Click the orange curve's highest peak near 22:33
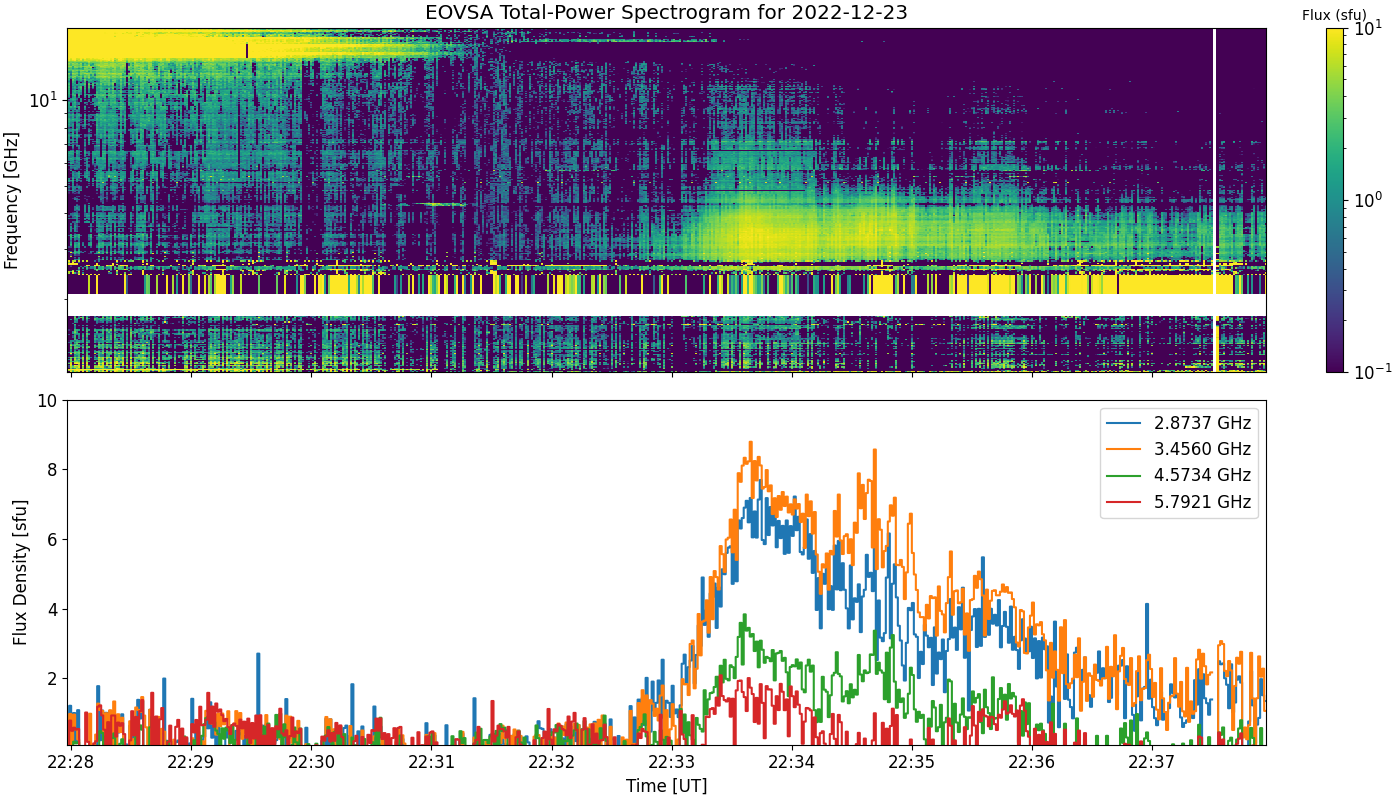The width and height of the screenshot is (1400, 800). coord(750,443)
